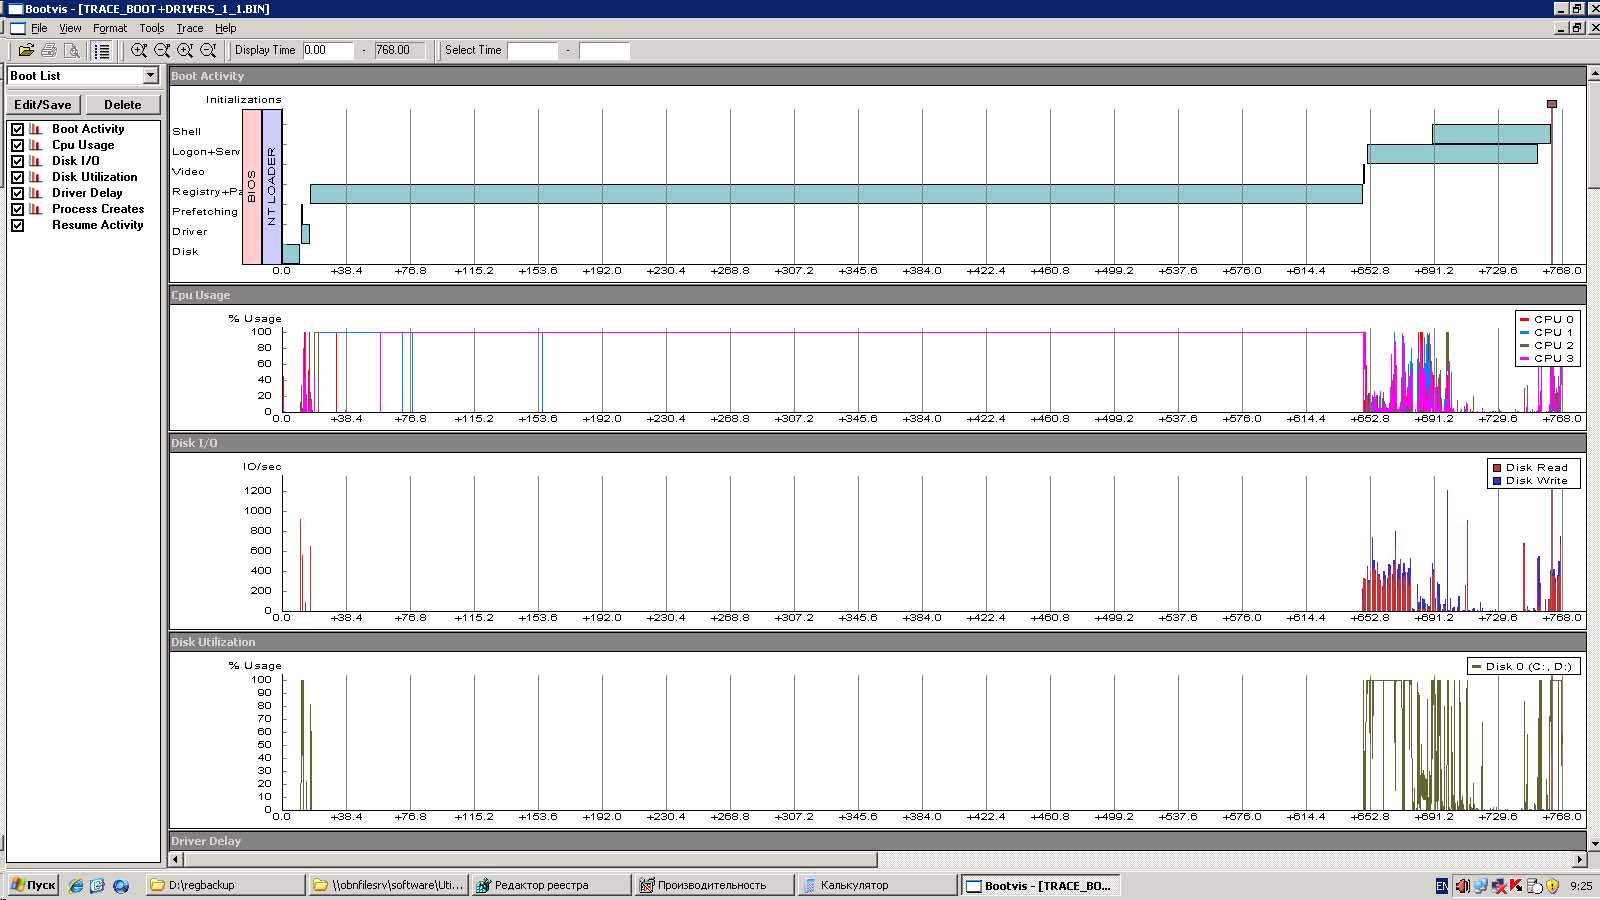
Task: Click the first zoom-out magnifier icon
Action: (162, 50)
